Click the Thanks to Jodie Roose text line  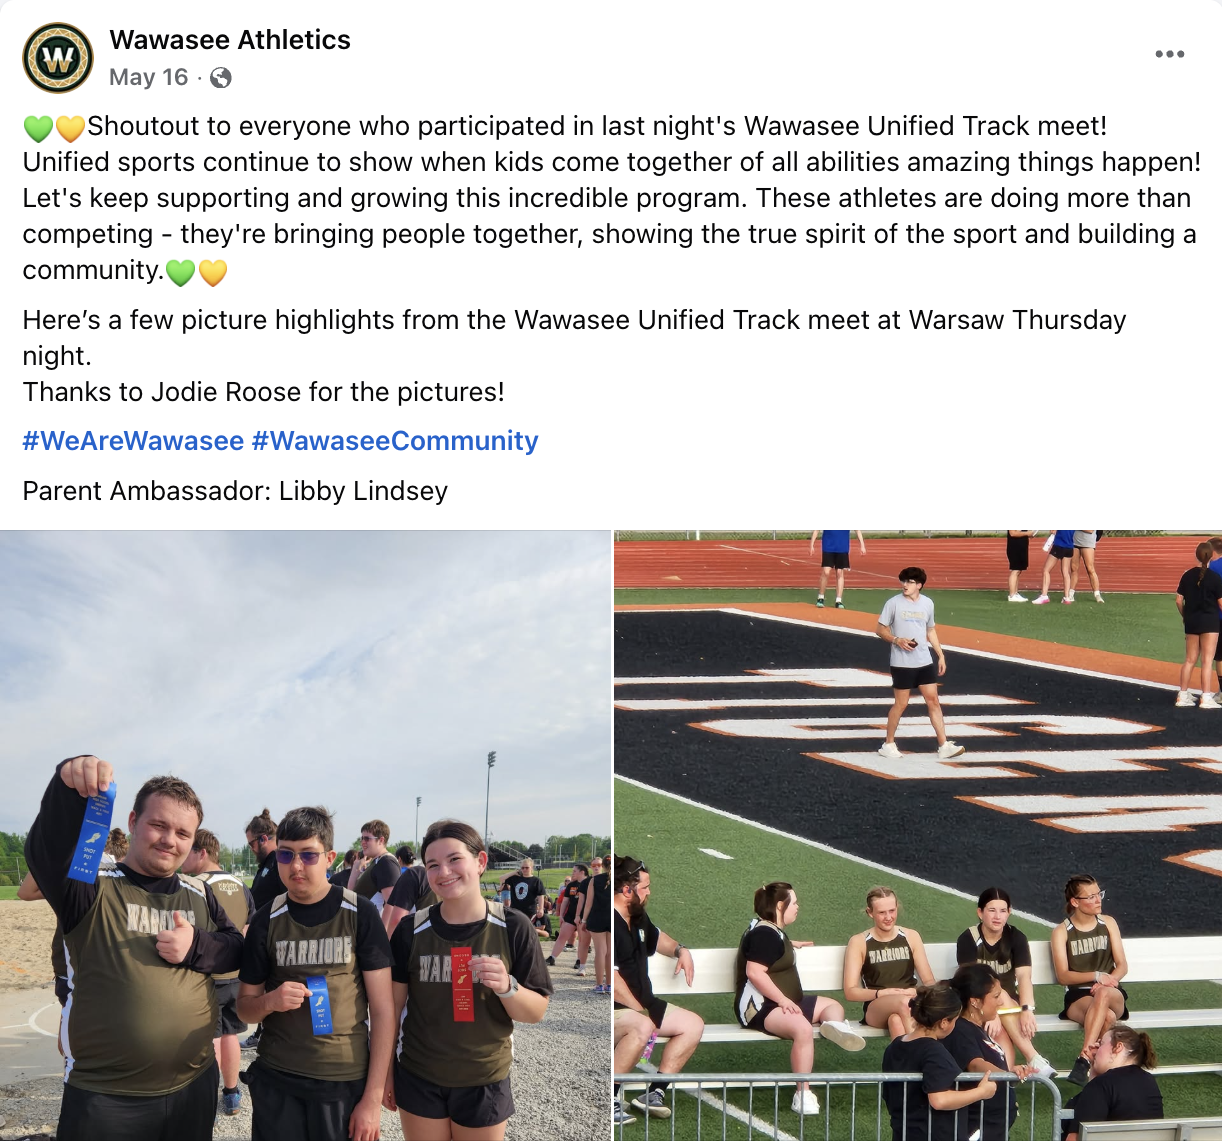tap(263, 392)
